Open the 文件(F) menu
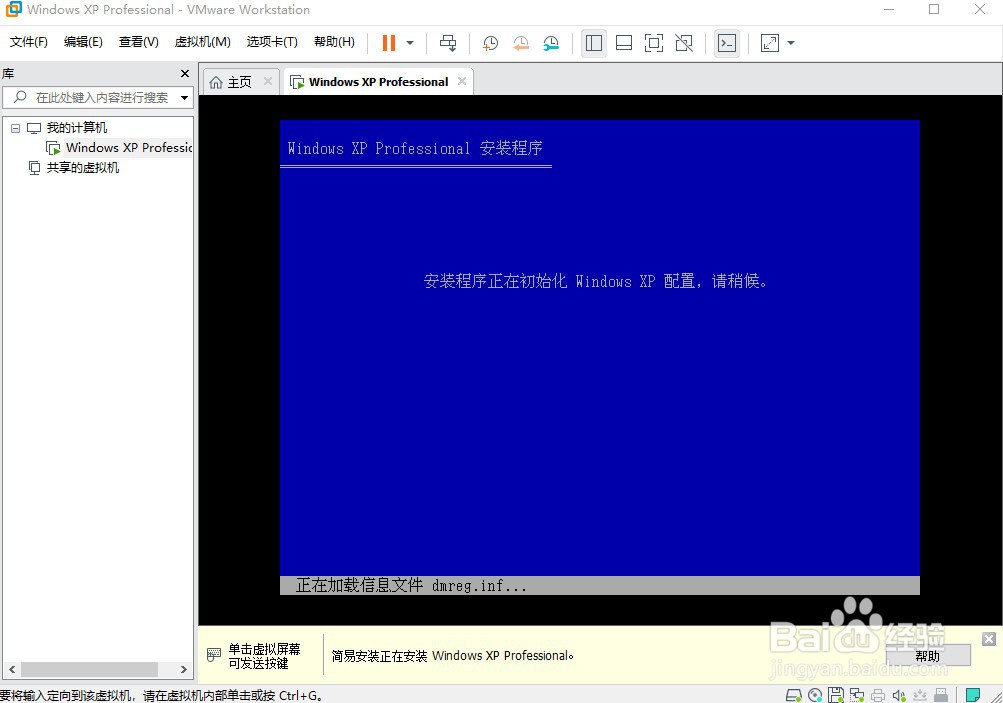This screenshot has height=703, width=1003. tap(29, 42)
